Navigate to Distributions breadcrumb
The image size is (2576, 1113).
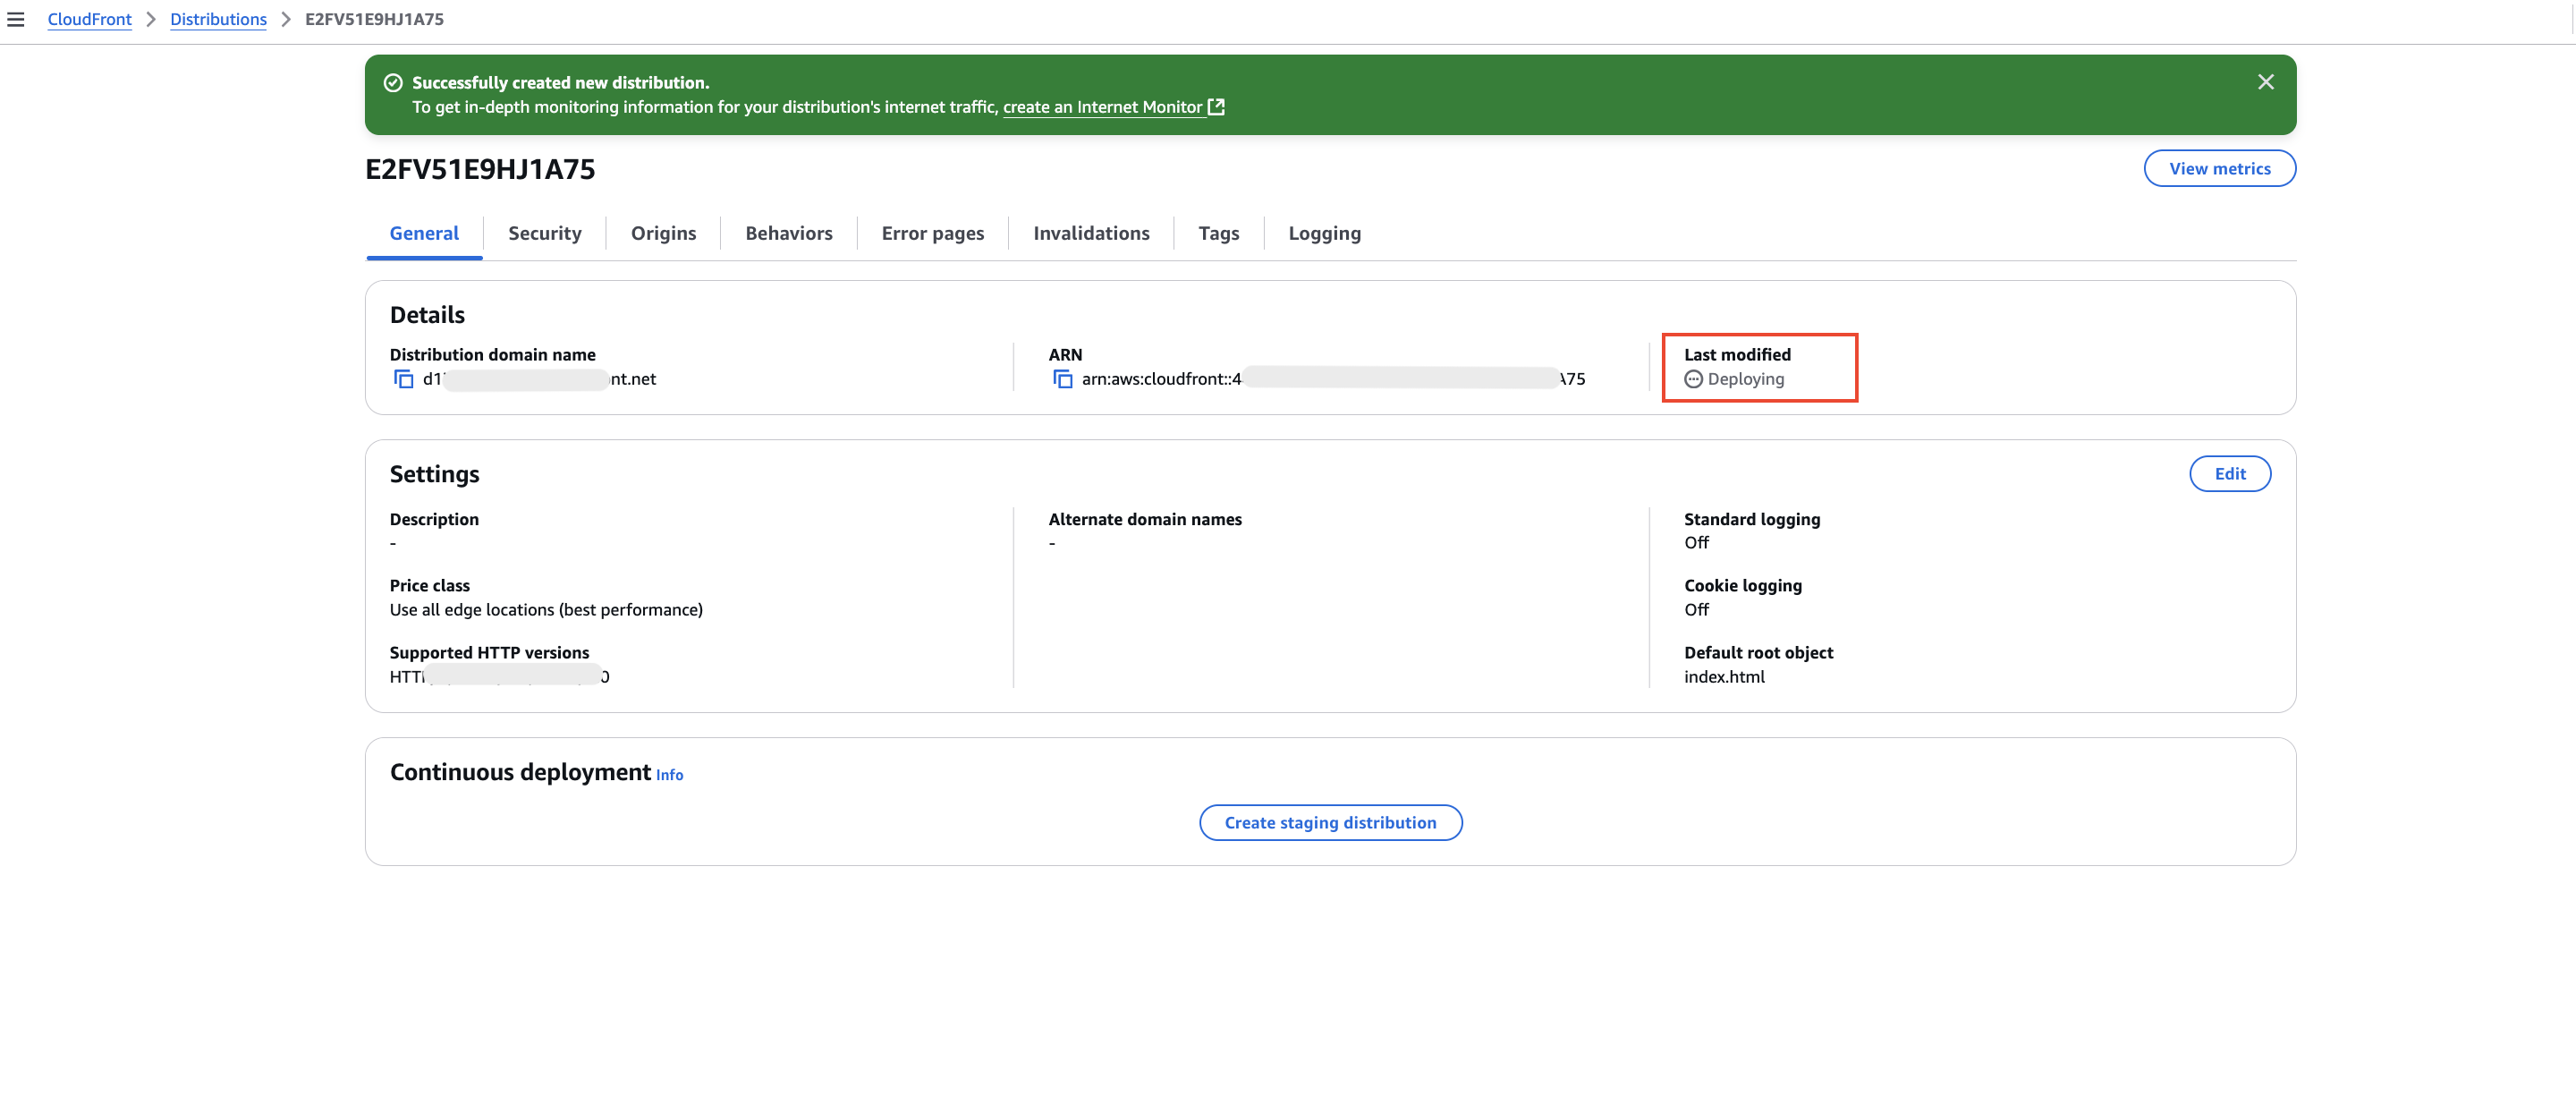point(218,19)
